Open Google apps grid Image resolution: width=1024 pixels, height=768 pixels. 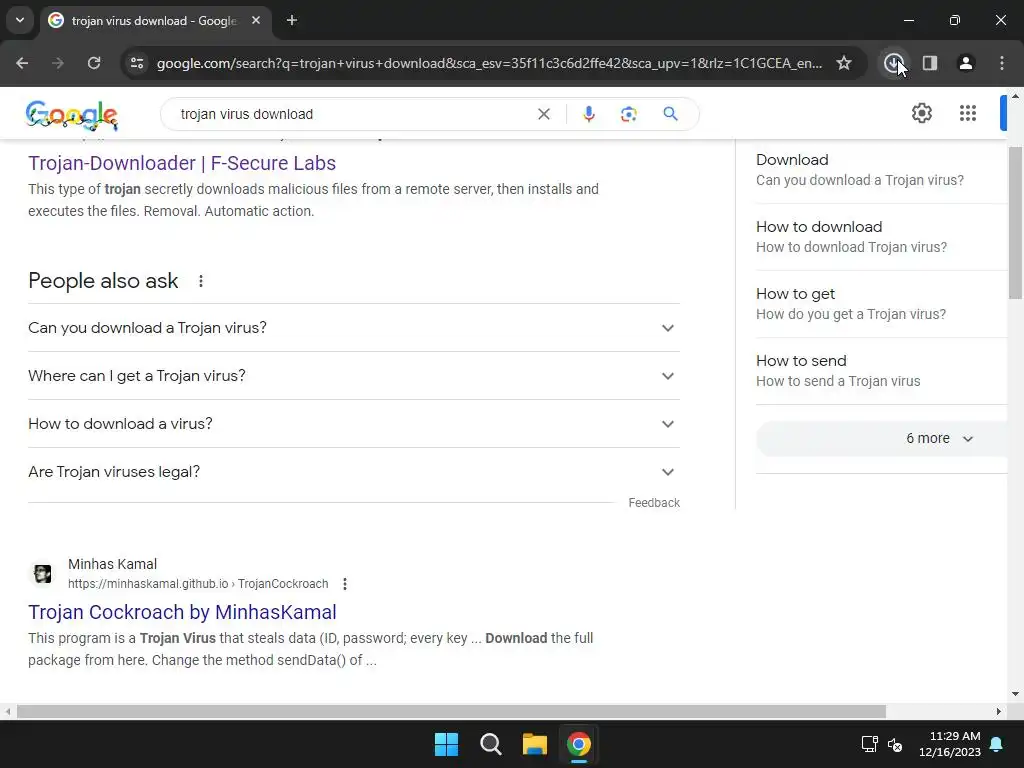(968, 114)
